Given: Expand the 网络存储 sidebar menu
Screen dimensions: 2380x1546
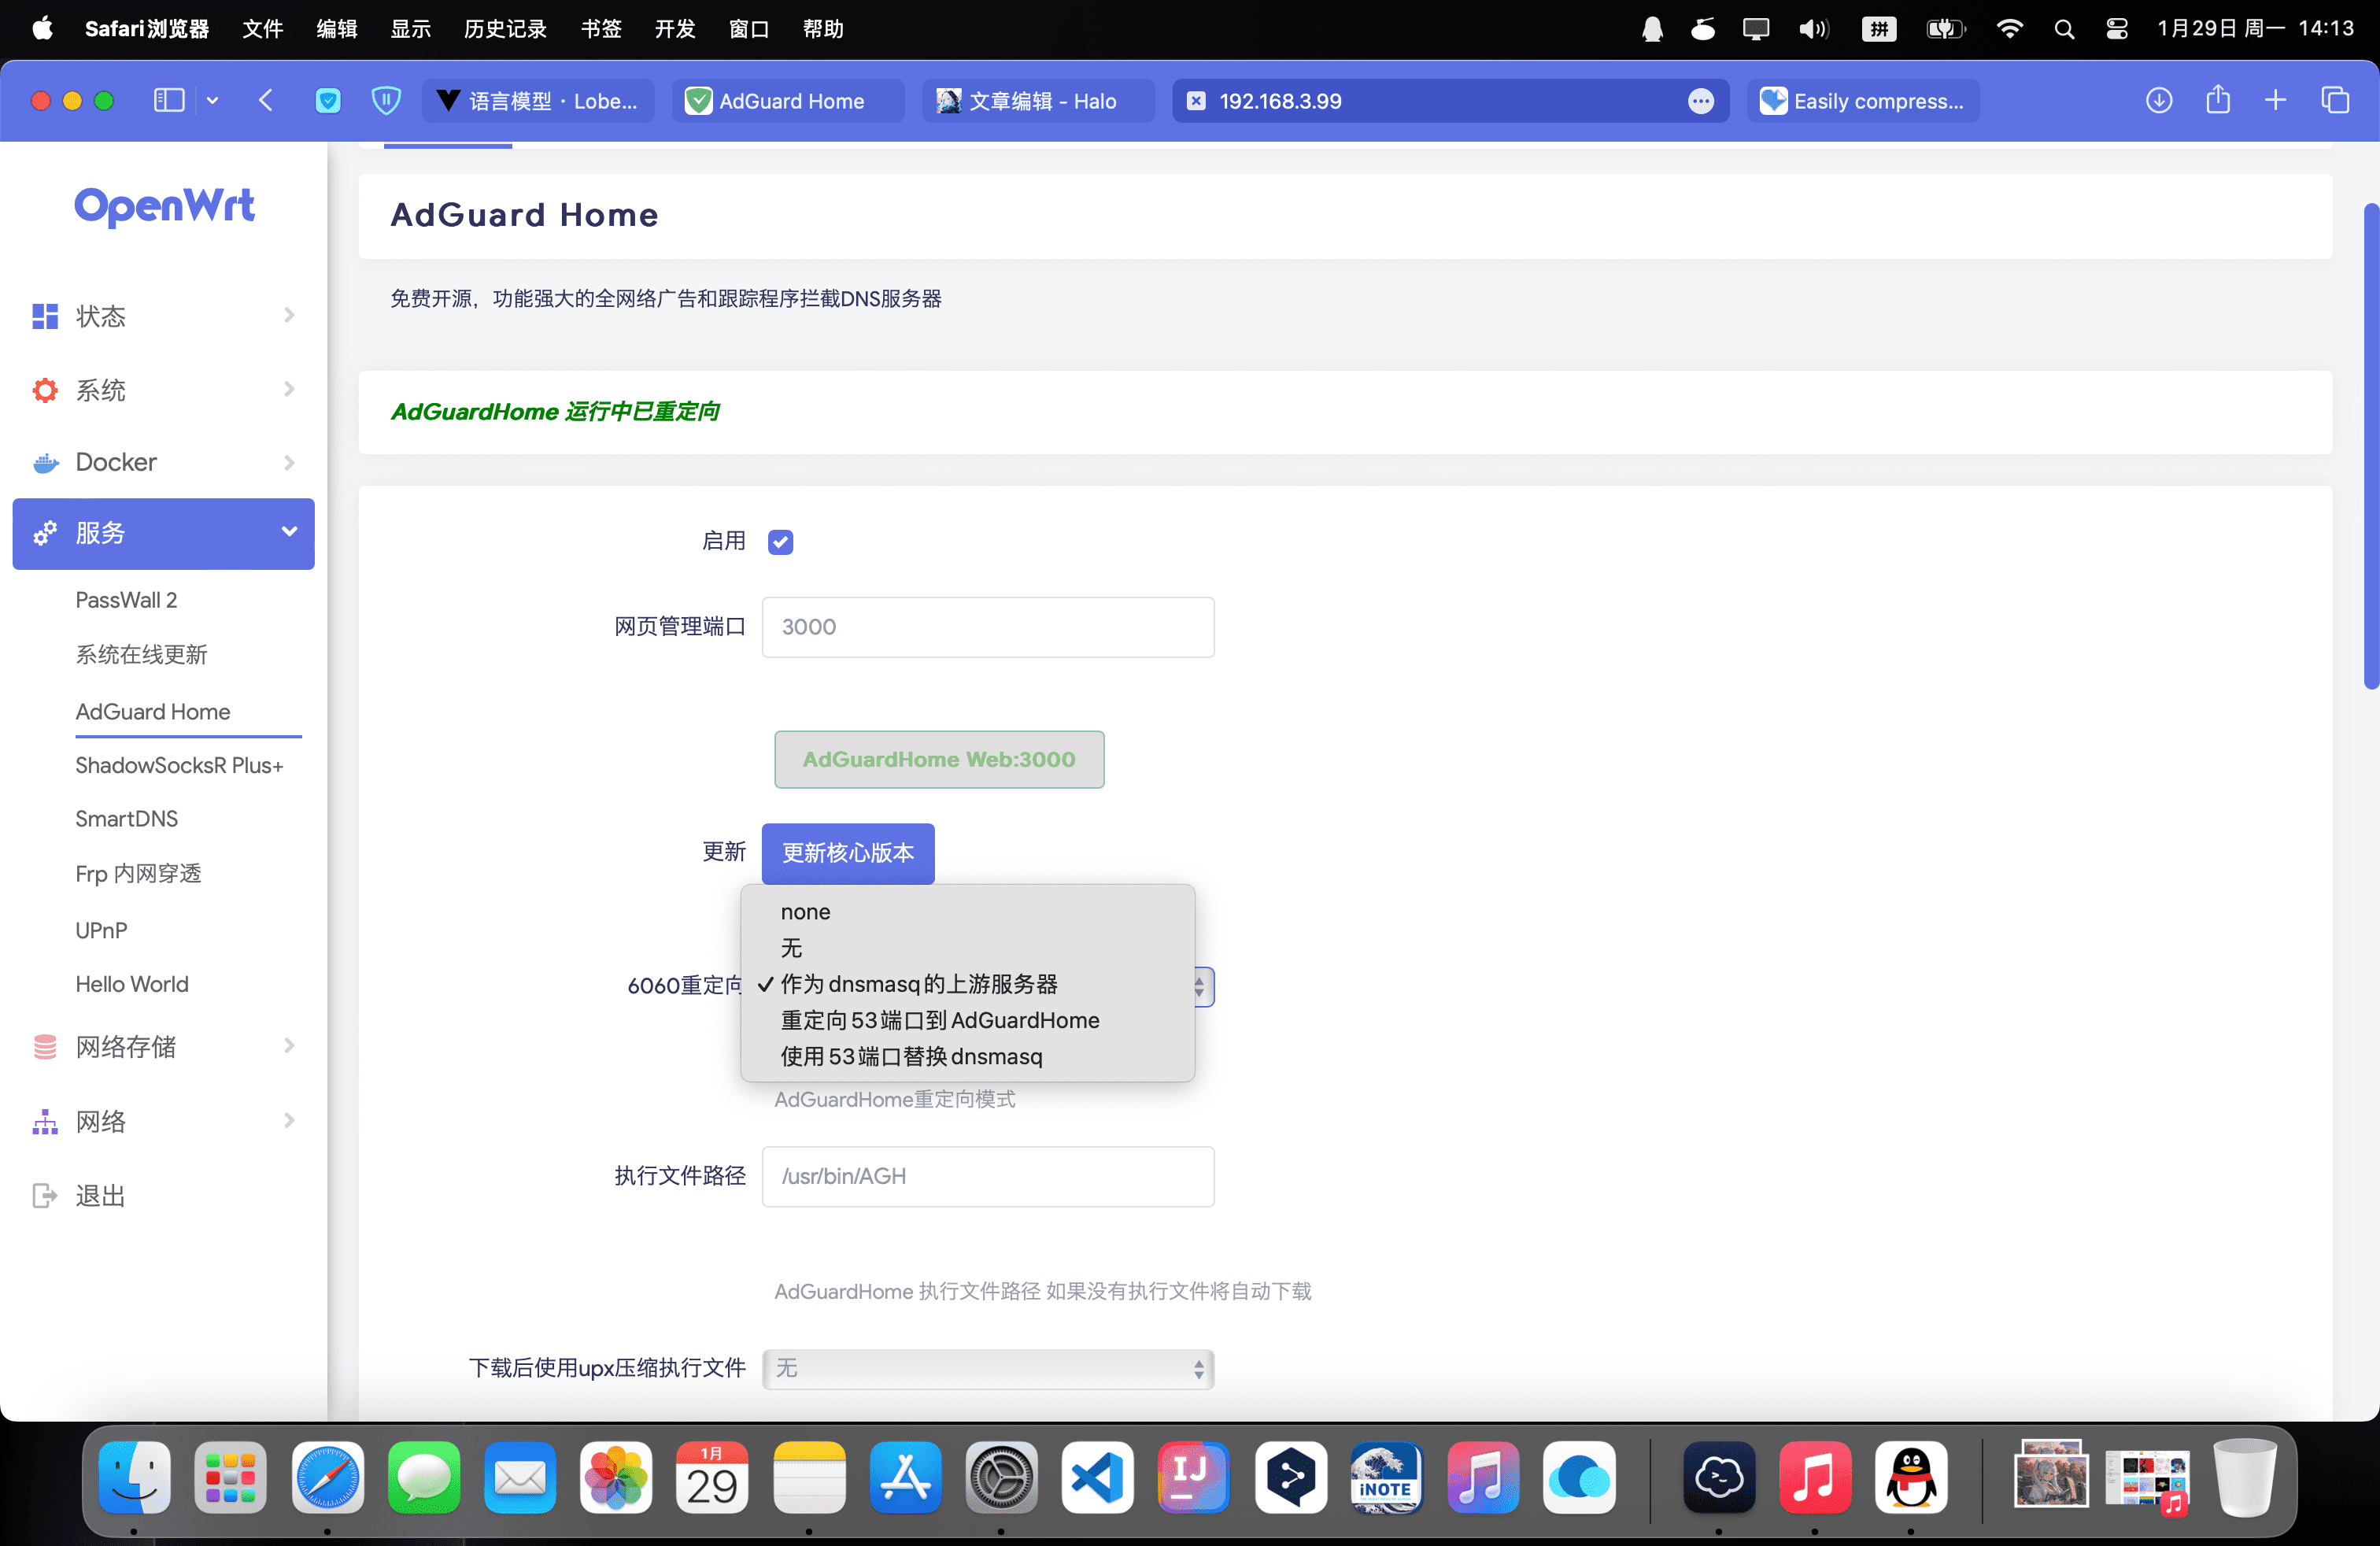Looking at the screenshot, I should [163, 1046].
